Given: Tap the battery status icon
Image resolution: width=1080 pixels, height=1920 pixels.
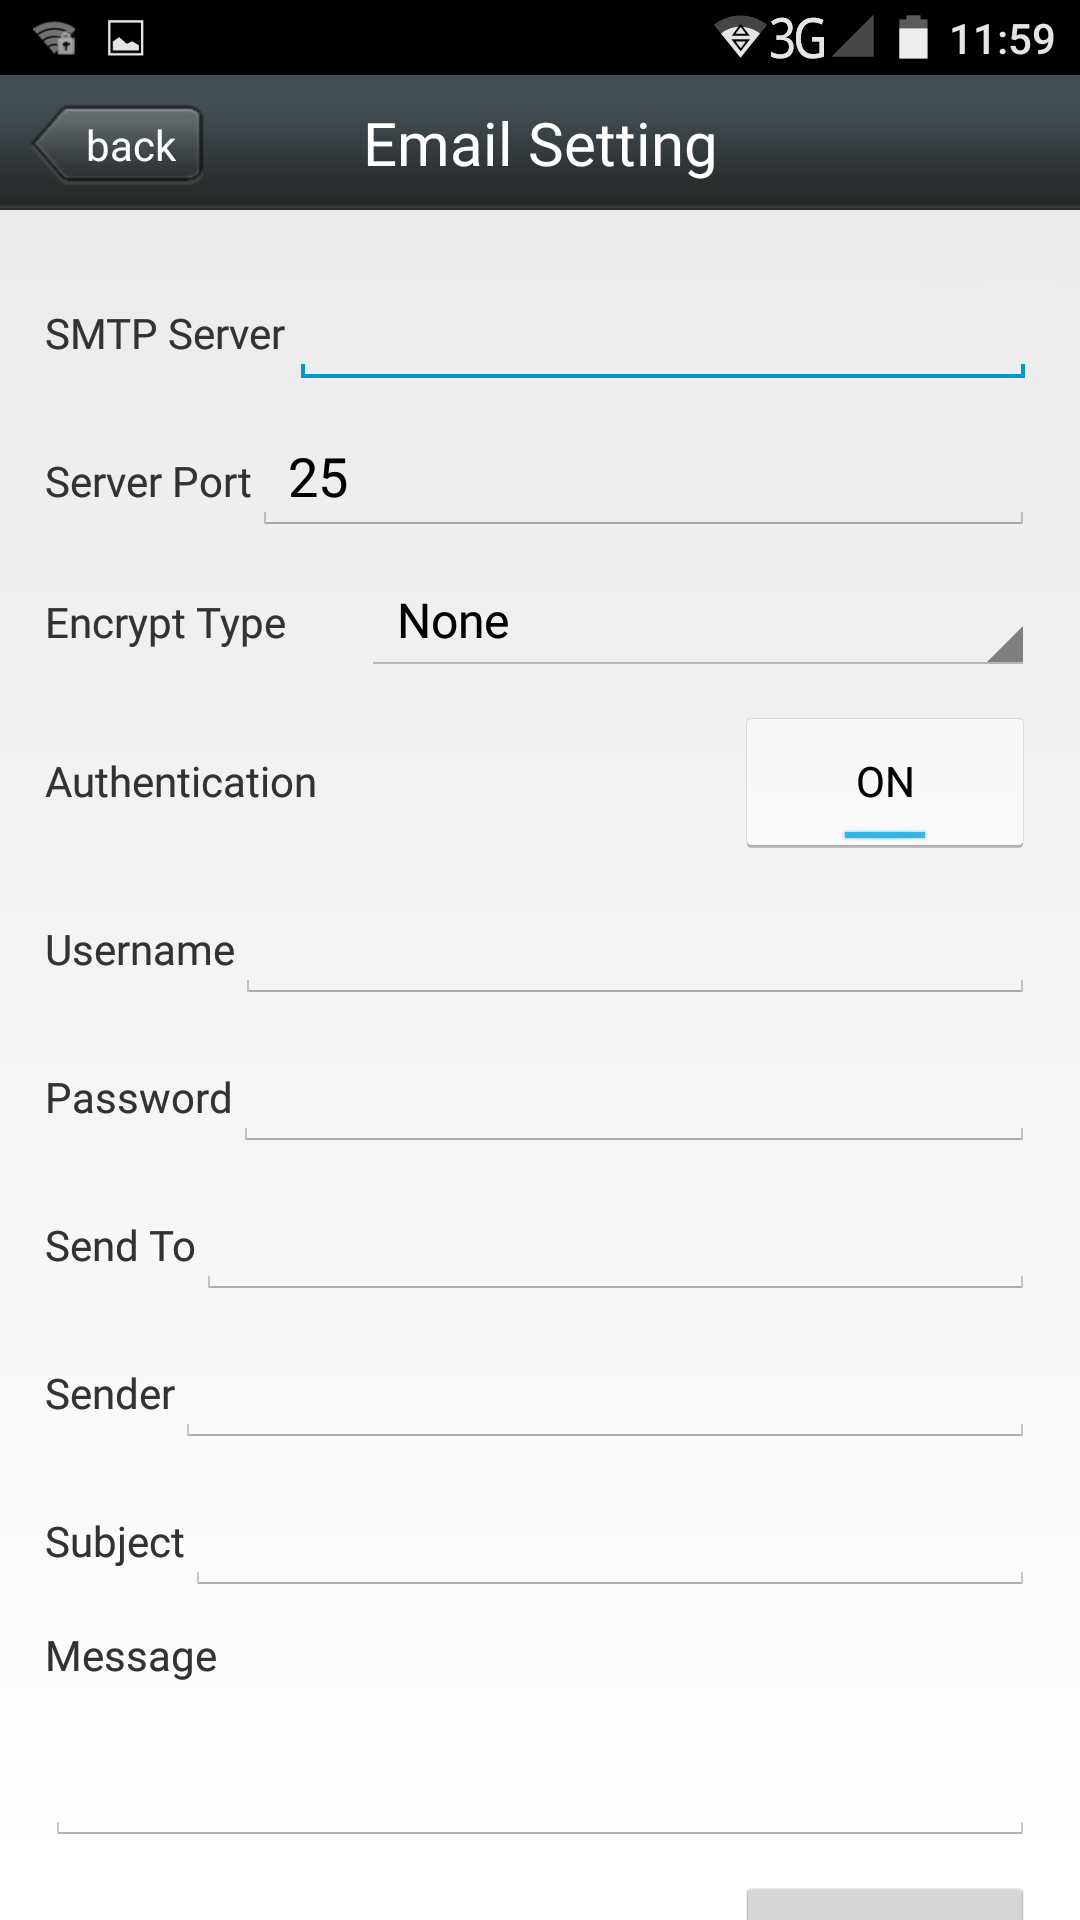Looking at the screenshot, I should pos(913,38).
